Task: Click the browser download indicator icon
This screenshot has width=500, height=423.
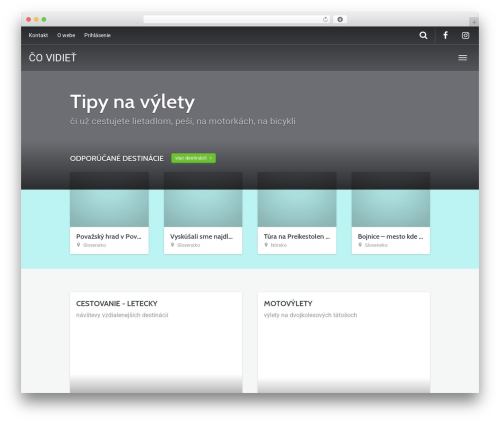Action: [340, 19]
